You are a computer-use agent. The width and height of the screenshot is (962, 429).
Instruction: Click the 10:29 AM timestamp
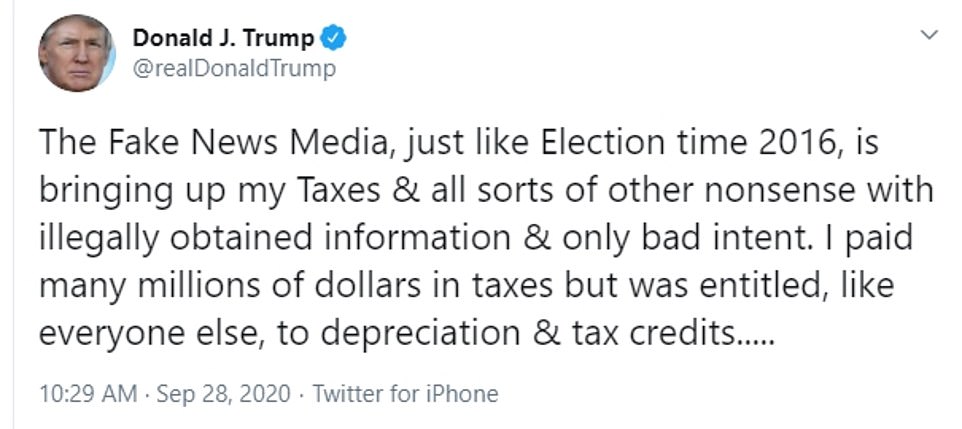[88, 394]
